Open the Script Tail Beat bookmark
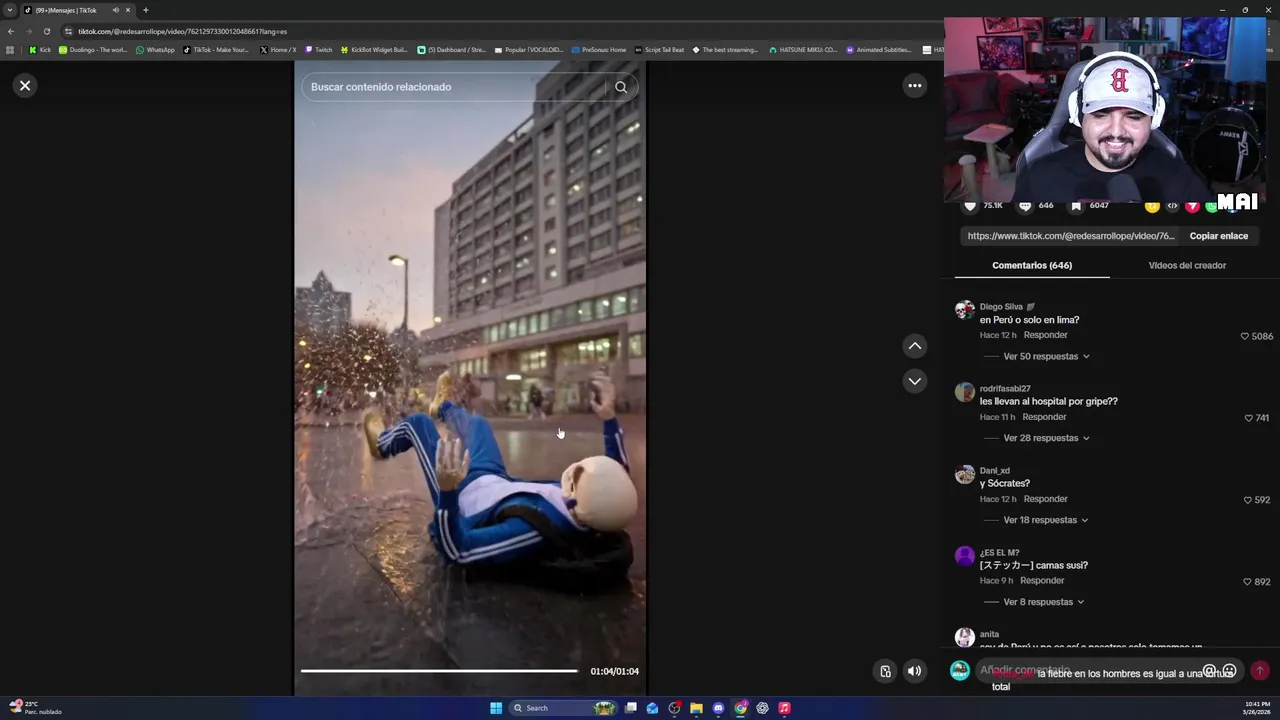 coord(660,50)
